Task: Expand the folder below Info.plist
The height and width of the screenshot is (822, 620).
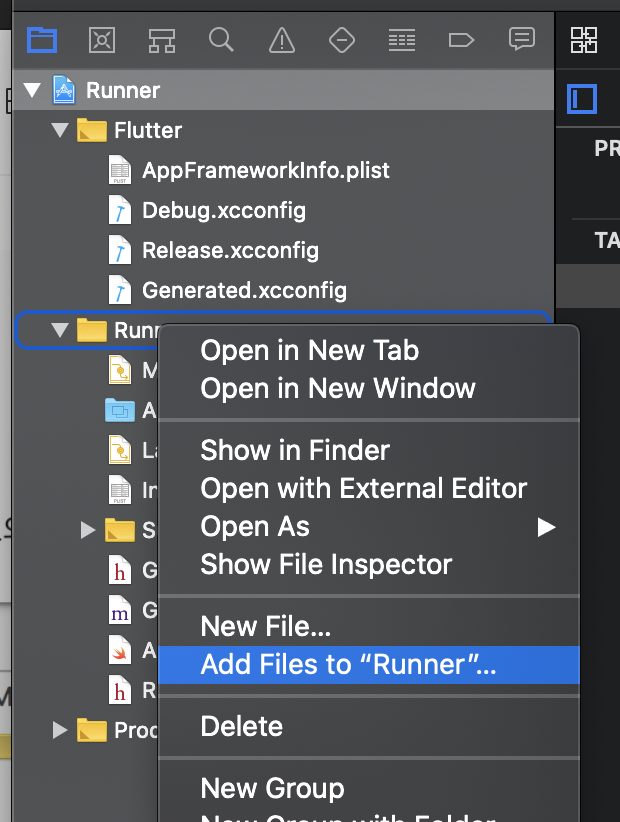Action: (88, 530)
